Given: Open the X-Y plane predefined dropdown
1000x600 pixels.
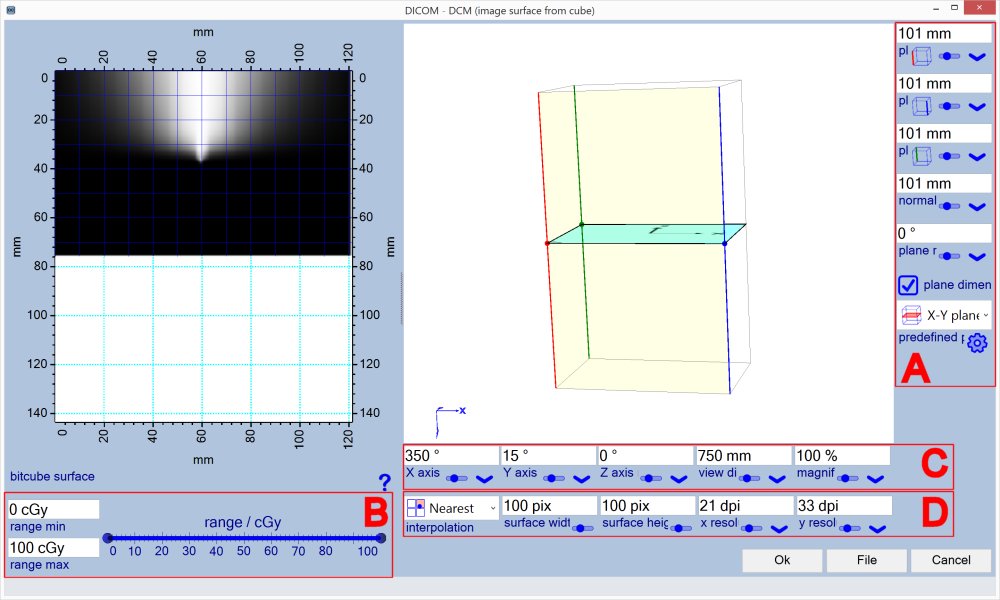Looking at the screenshot, I should tap(985, 315).
